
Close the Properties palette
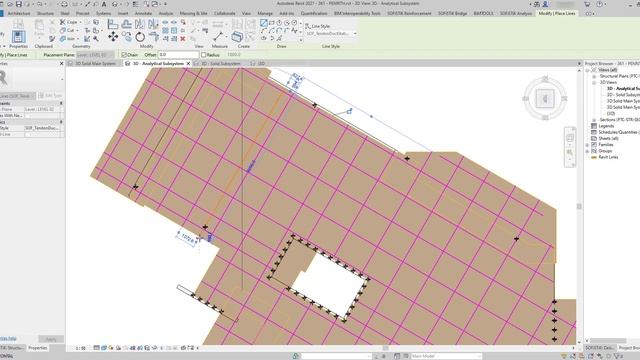click(62, 64)
